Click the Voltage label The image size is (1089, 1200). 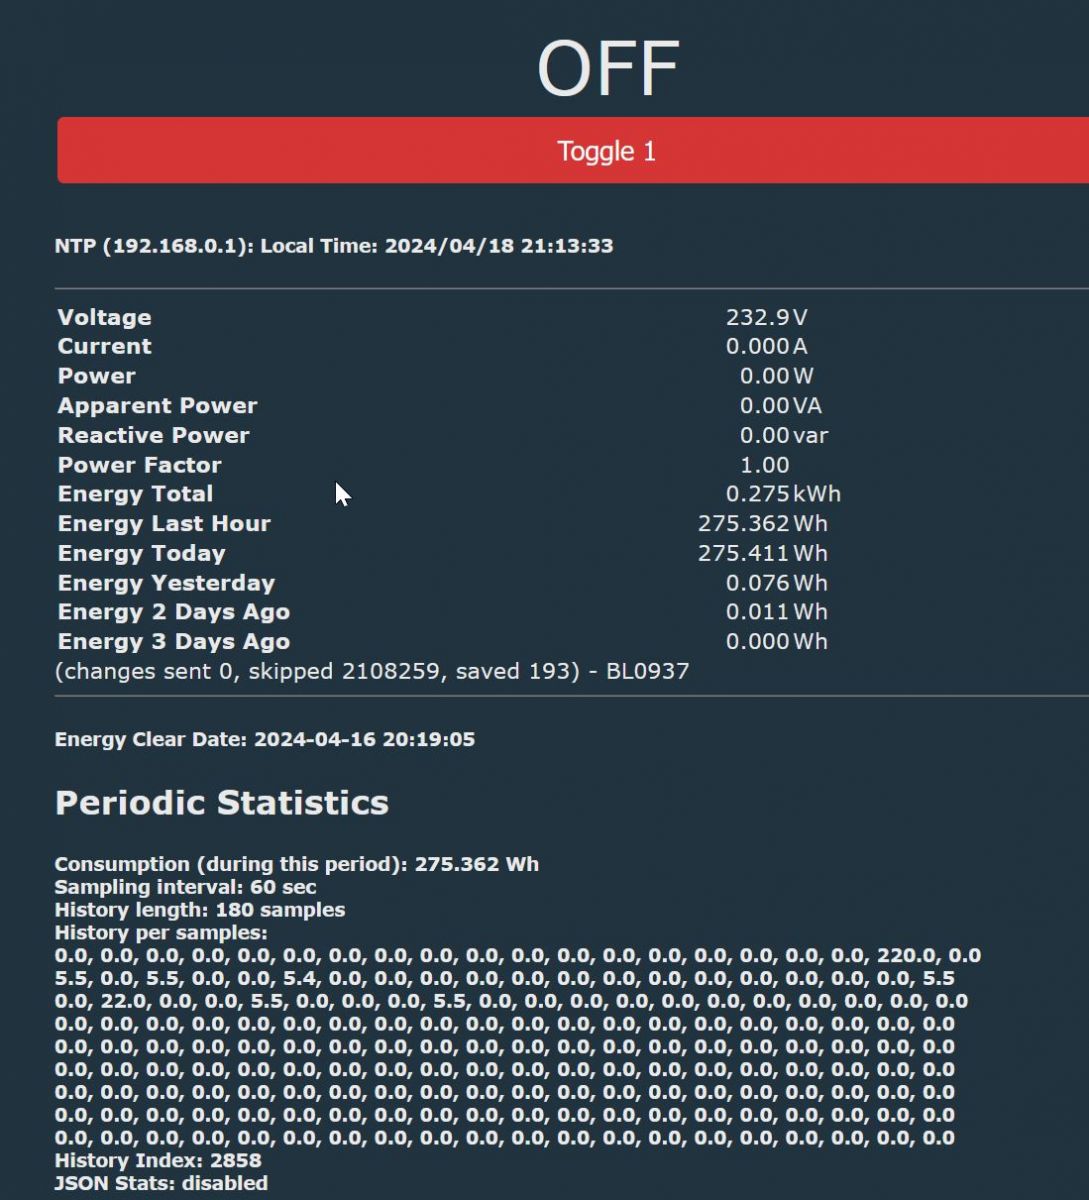click(105, 317)
